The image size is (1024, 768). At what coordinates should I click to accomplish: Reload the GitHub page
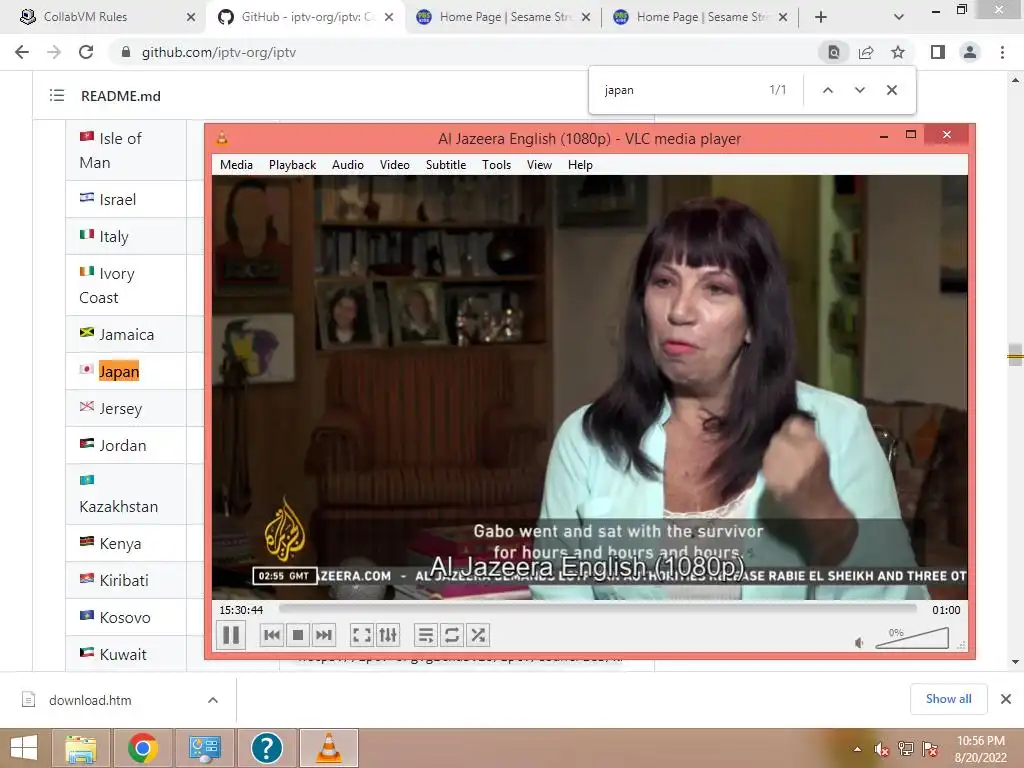pos(86,52)
